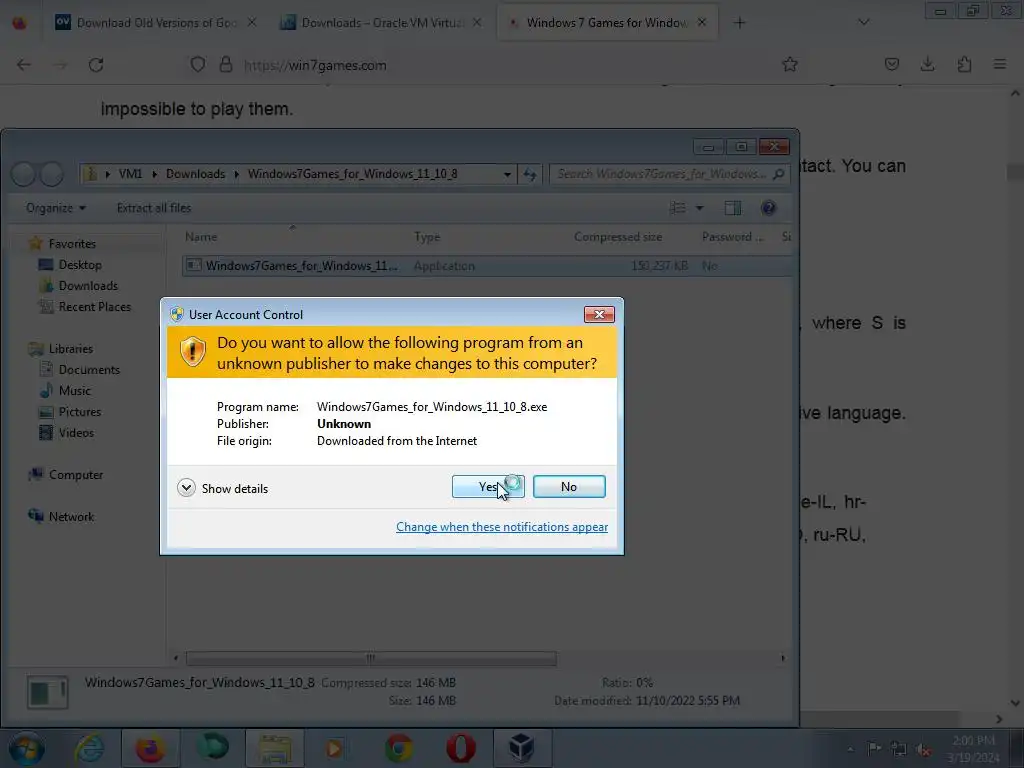The width and height of the screenshot is (1024, 768).
Task: Click Yes in User Account Control dialog
Action: (x=488, y=487)
